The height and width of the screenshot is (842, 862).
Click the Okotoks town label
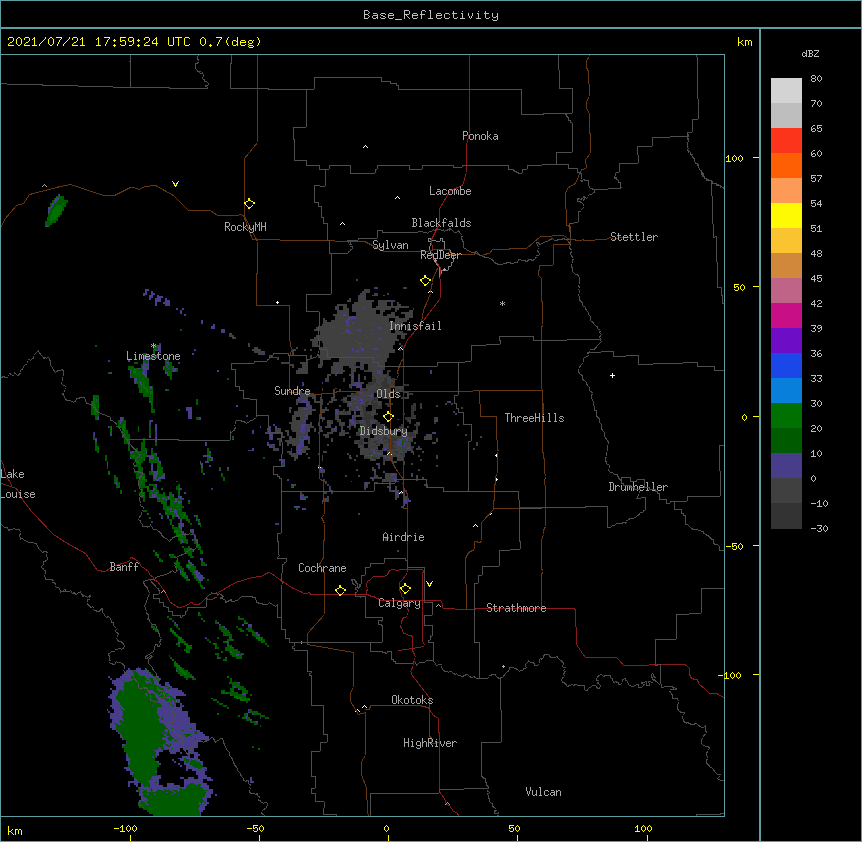tap(412, 700)
